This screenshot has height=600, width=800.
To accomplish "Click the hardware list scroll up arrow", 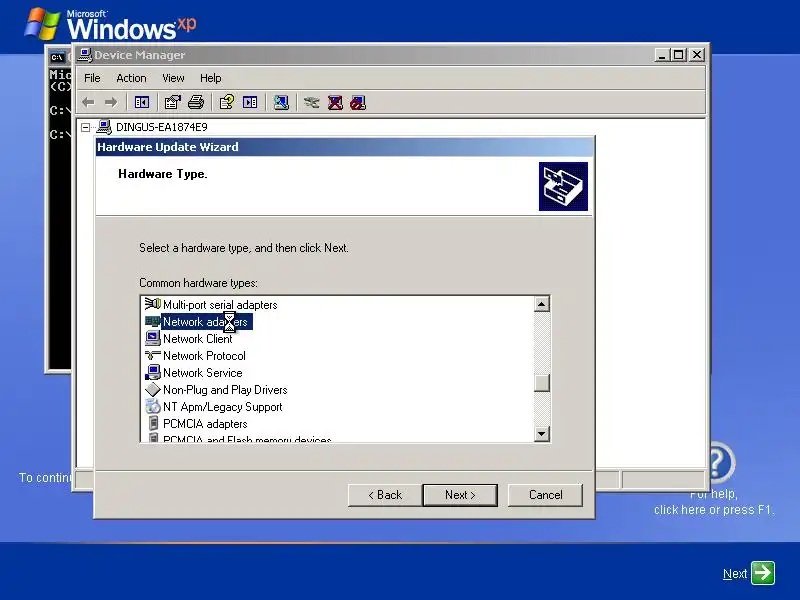I will coord(541,304).
